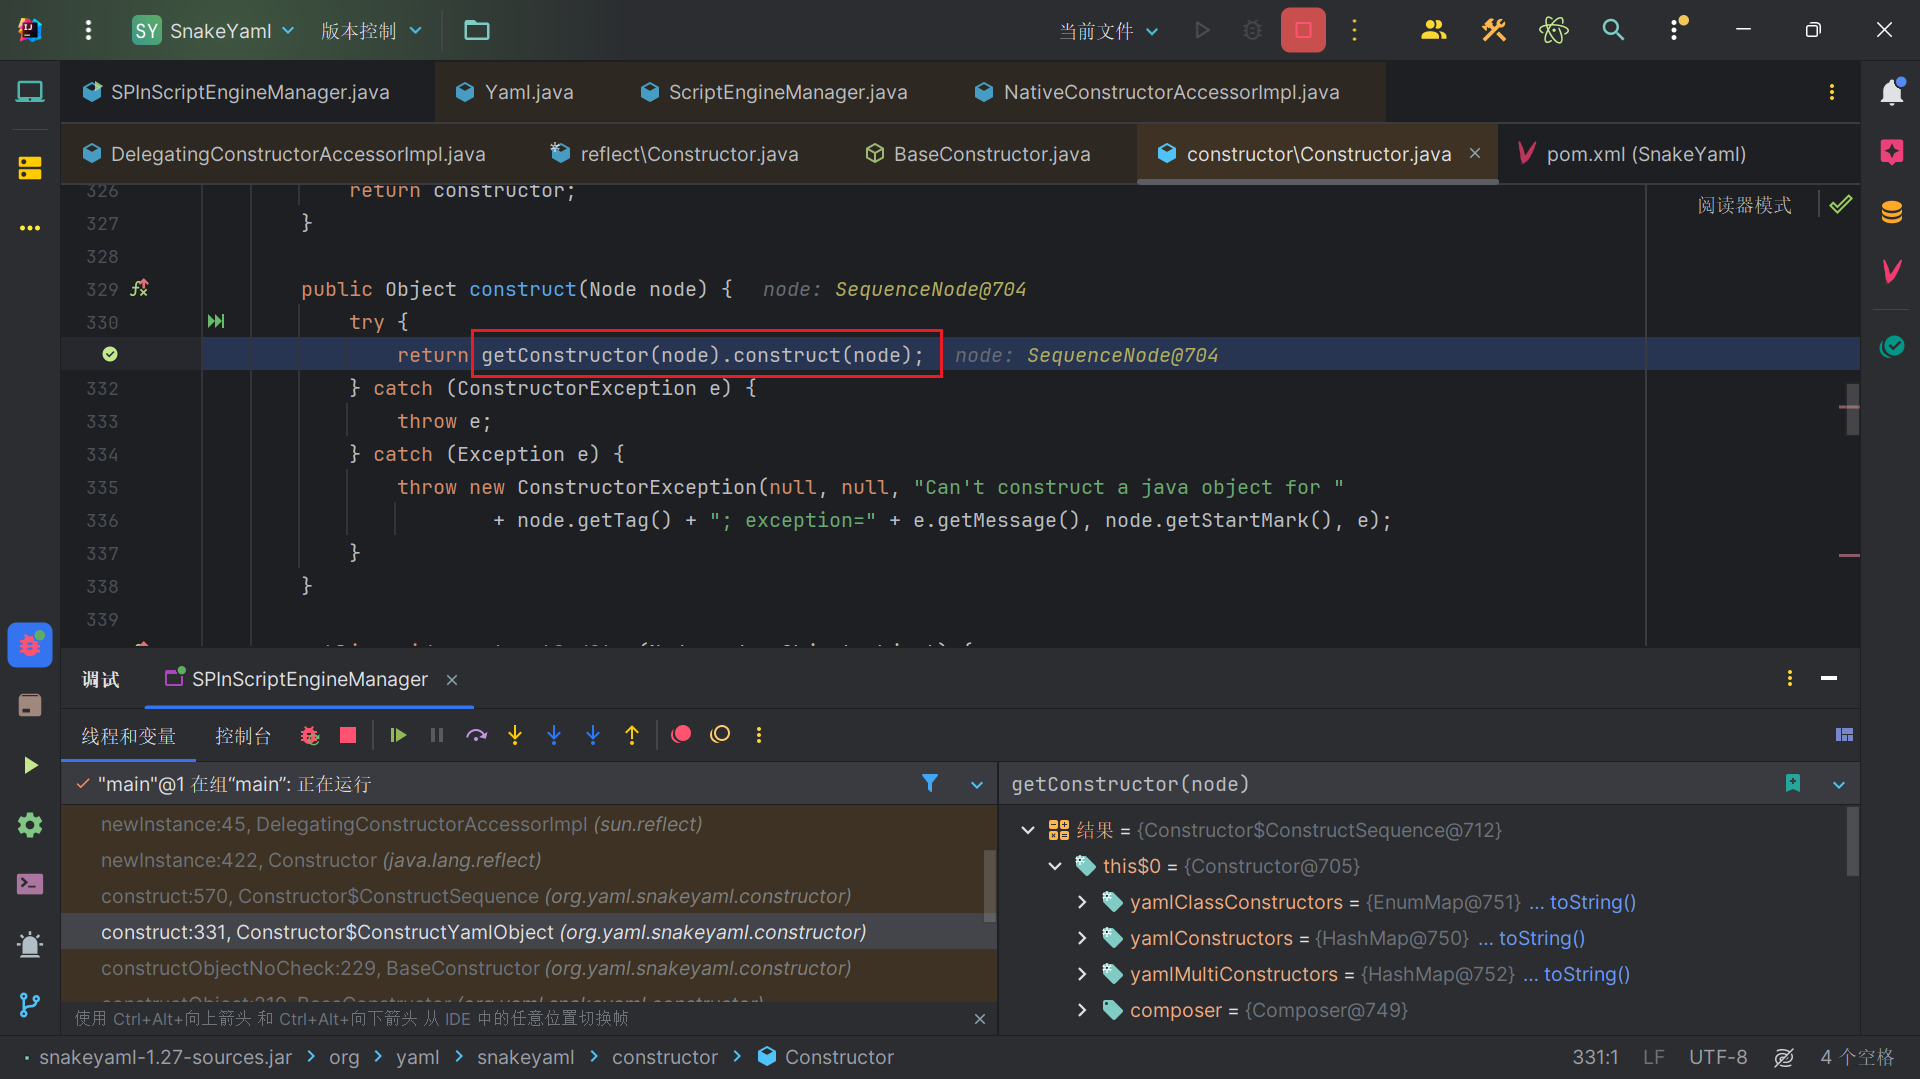Click toString() link for yamlMultiConstructors
1920x1079 pixels.
click(1586, 974)
